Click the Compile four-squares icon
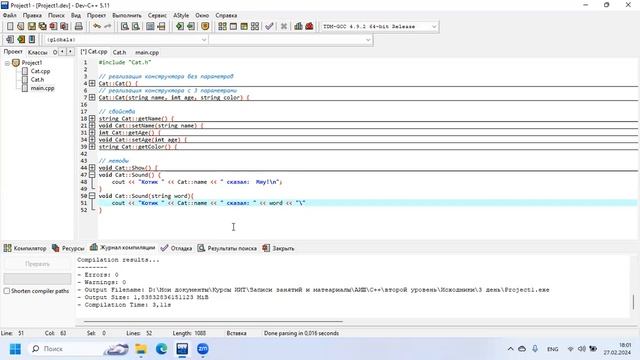This screenshot has width=640, height=360. (222, 27)
